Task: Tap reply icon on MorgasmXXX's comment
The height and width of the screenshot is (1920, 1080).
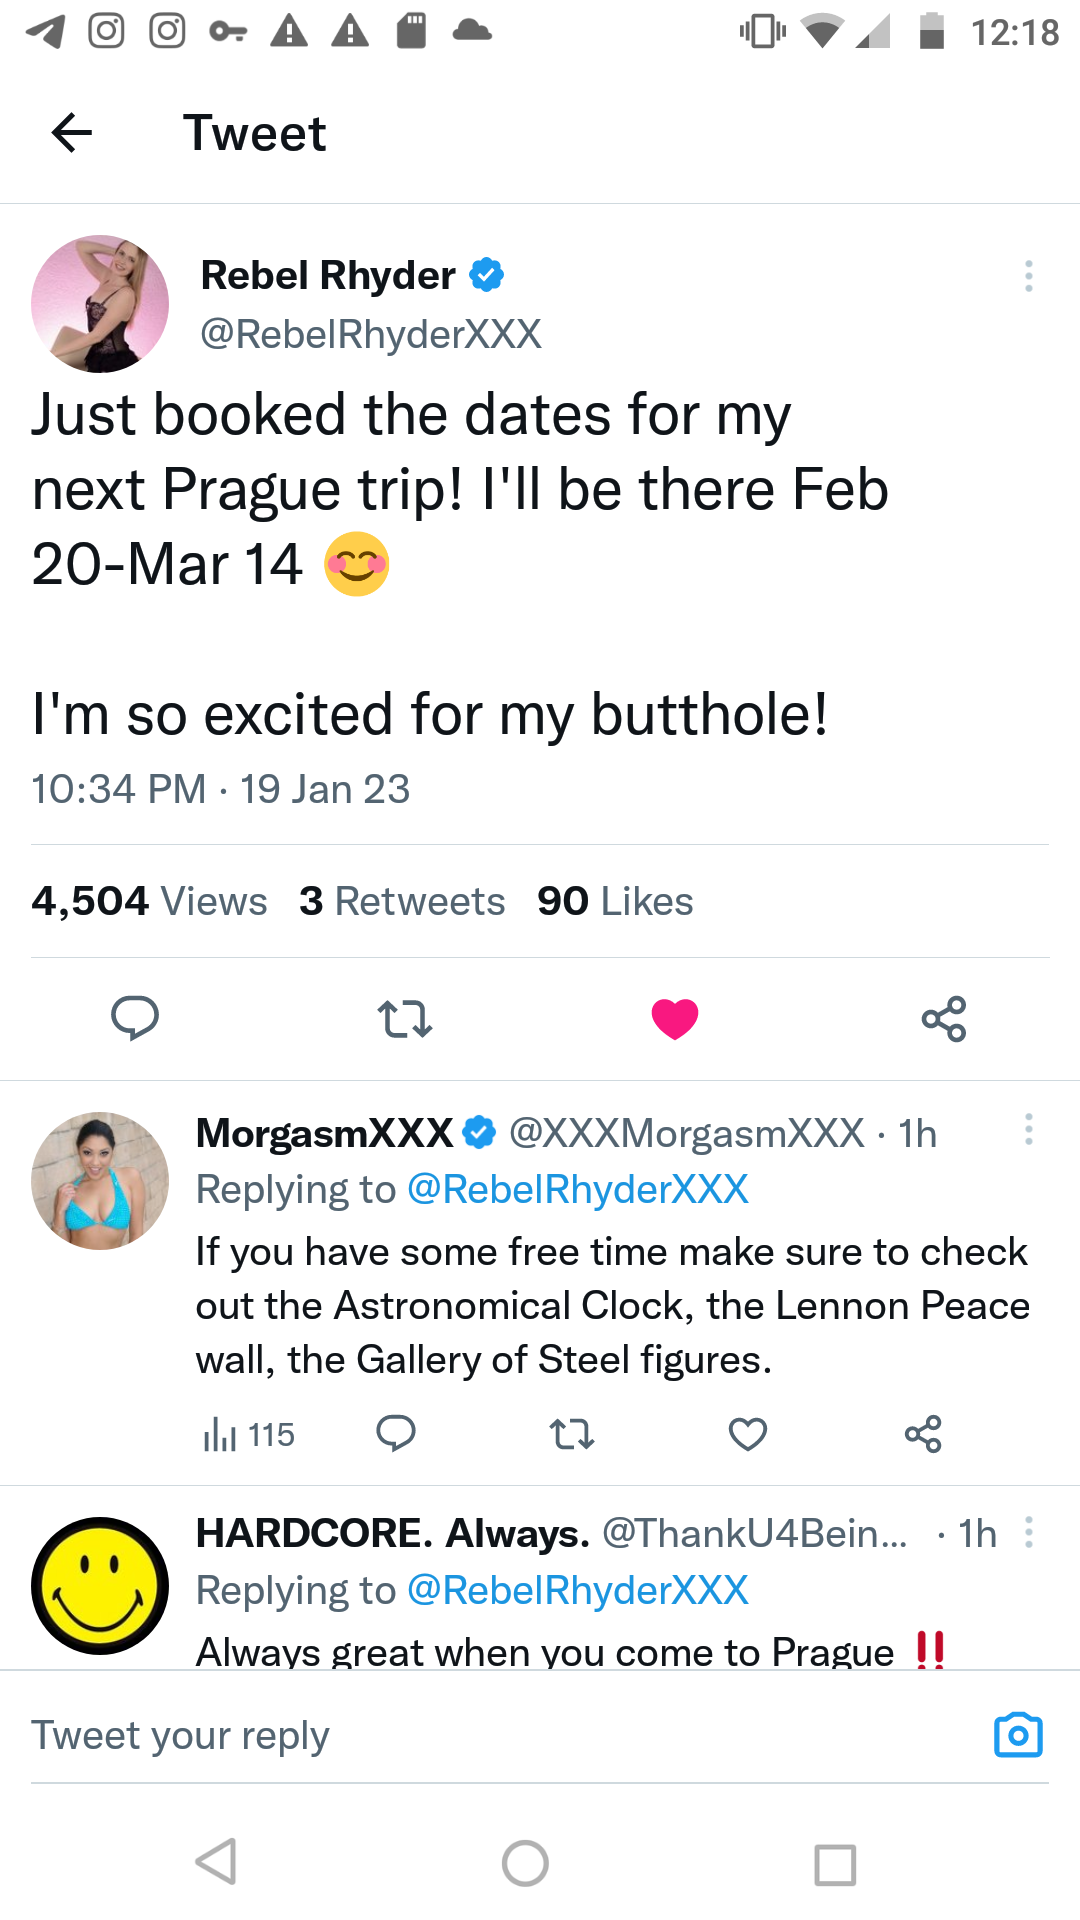Action: tap(396, 1434)
